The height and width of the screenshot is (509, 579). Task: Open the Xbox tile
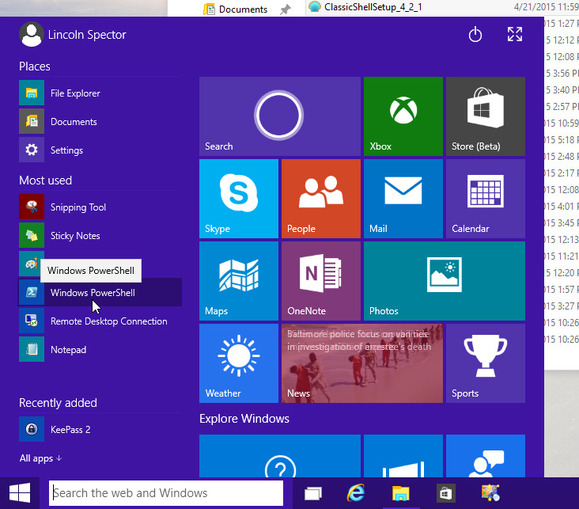click(403, 116)
